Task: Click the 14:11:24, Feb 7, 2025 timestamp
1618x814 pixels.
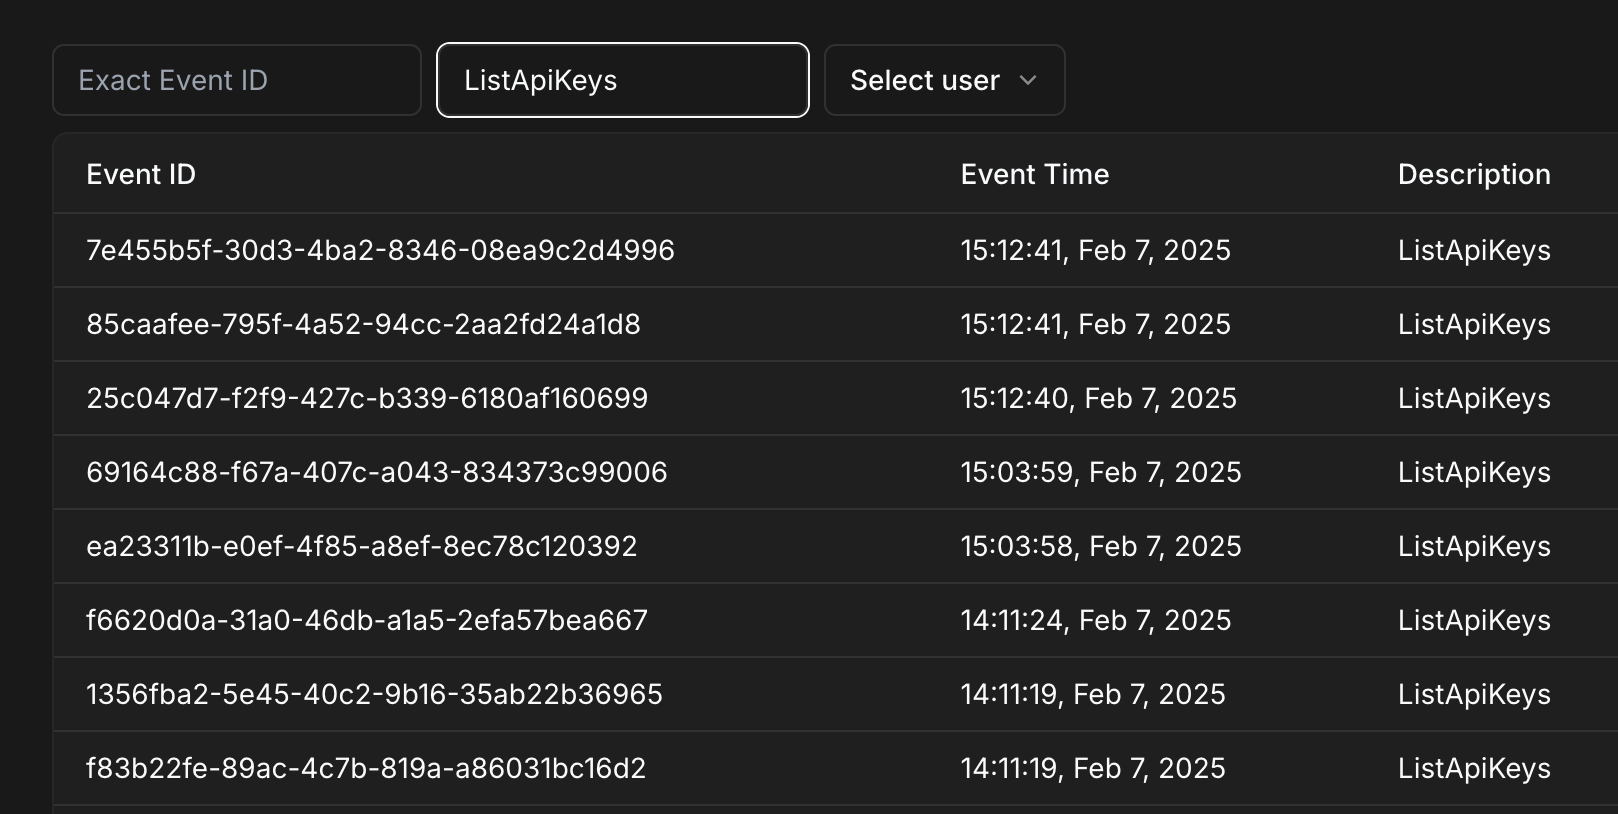Action: [1095, 620]
